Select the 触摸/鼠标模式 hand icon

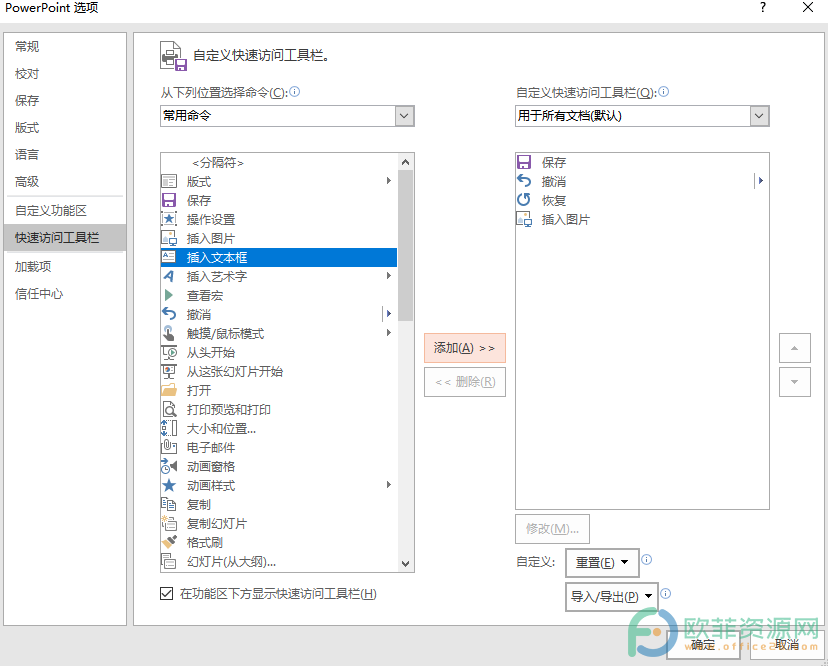pos(169,333)
